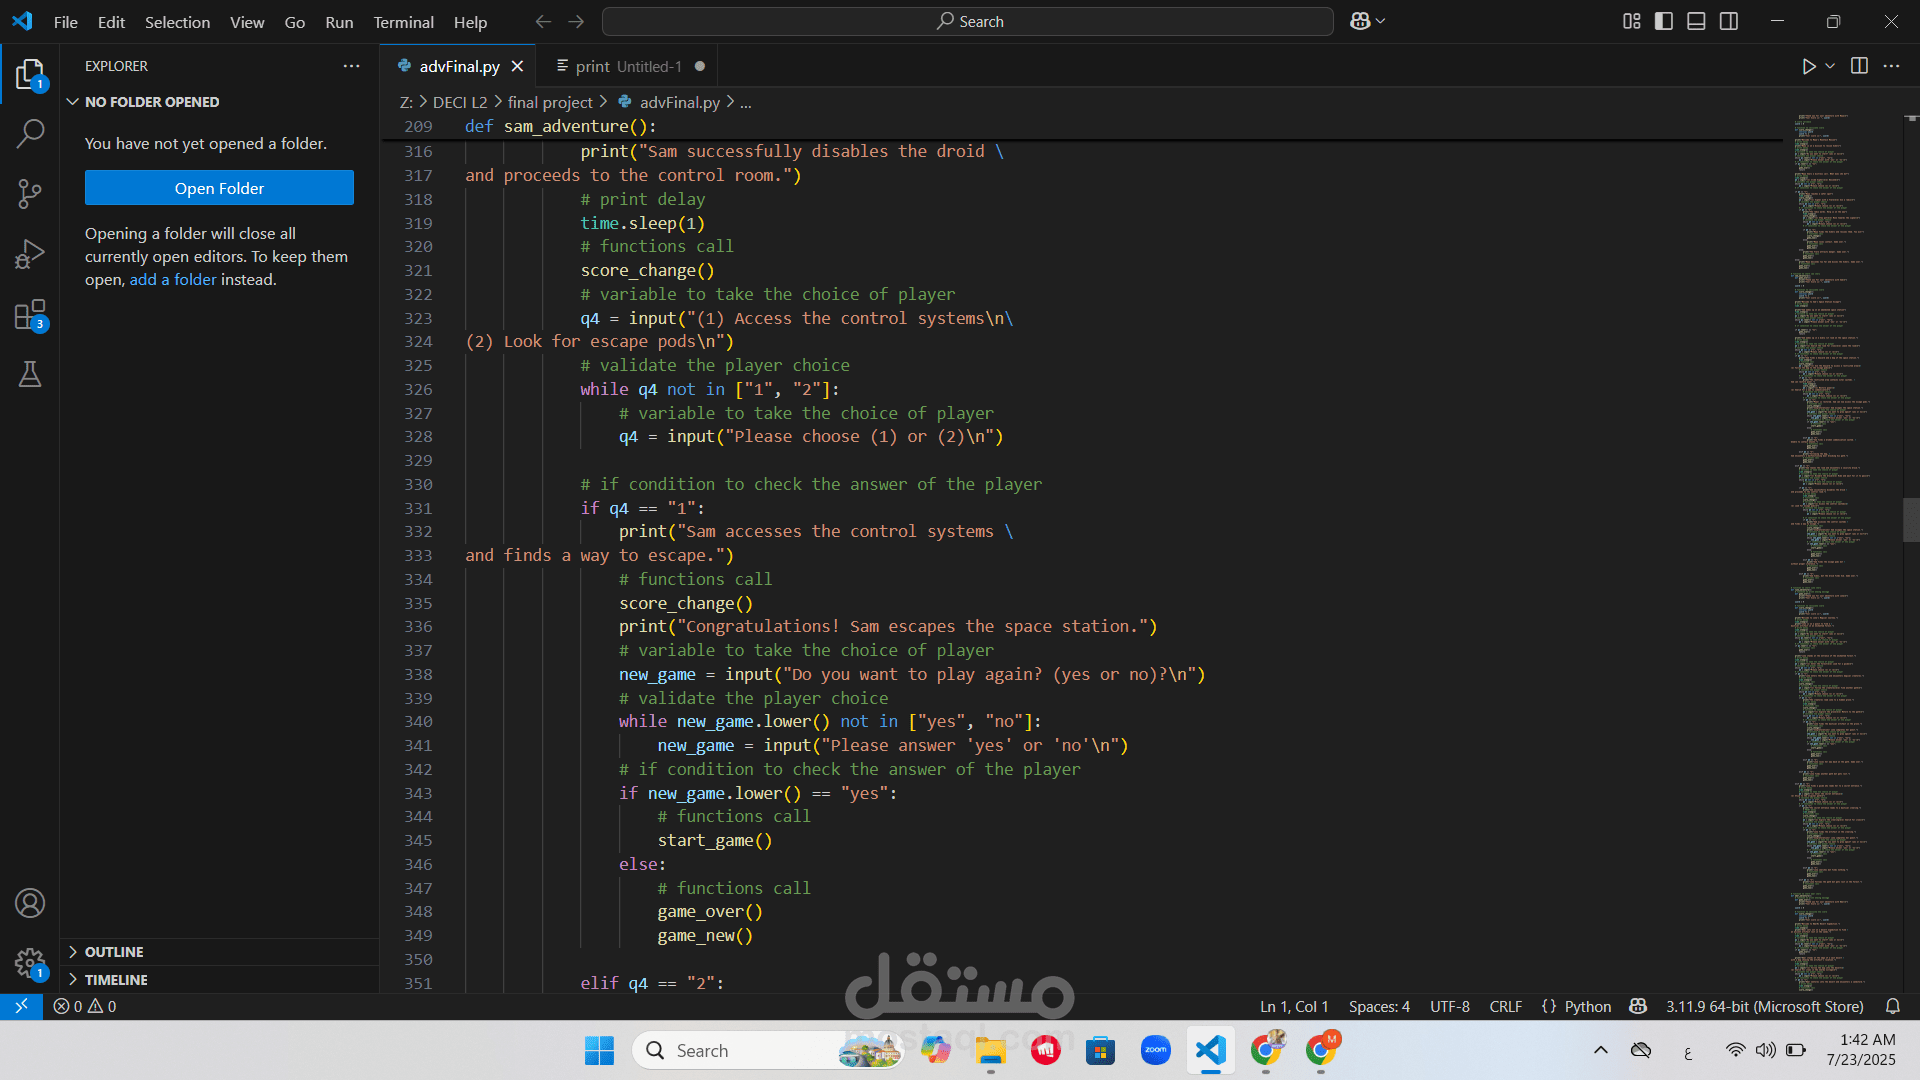Open the Search view in activity bar
1920x1080 pixels.
click(x=30, y=133)
